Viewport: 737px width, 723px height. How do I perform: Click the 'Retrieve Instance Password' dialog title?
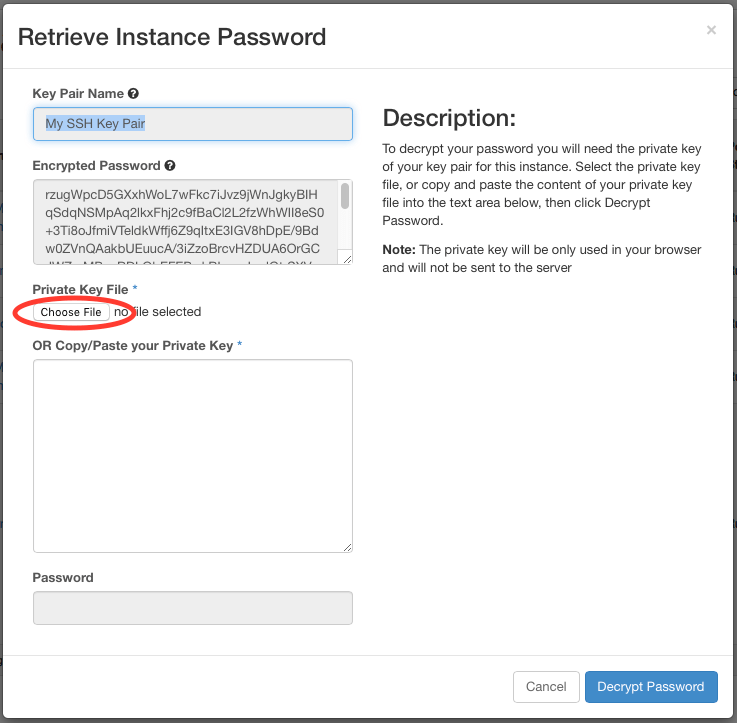(172, 38)
